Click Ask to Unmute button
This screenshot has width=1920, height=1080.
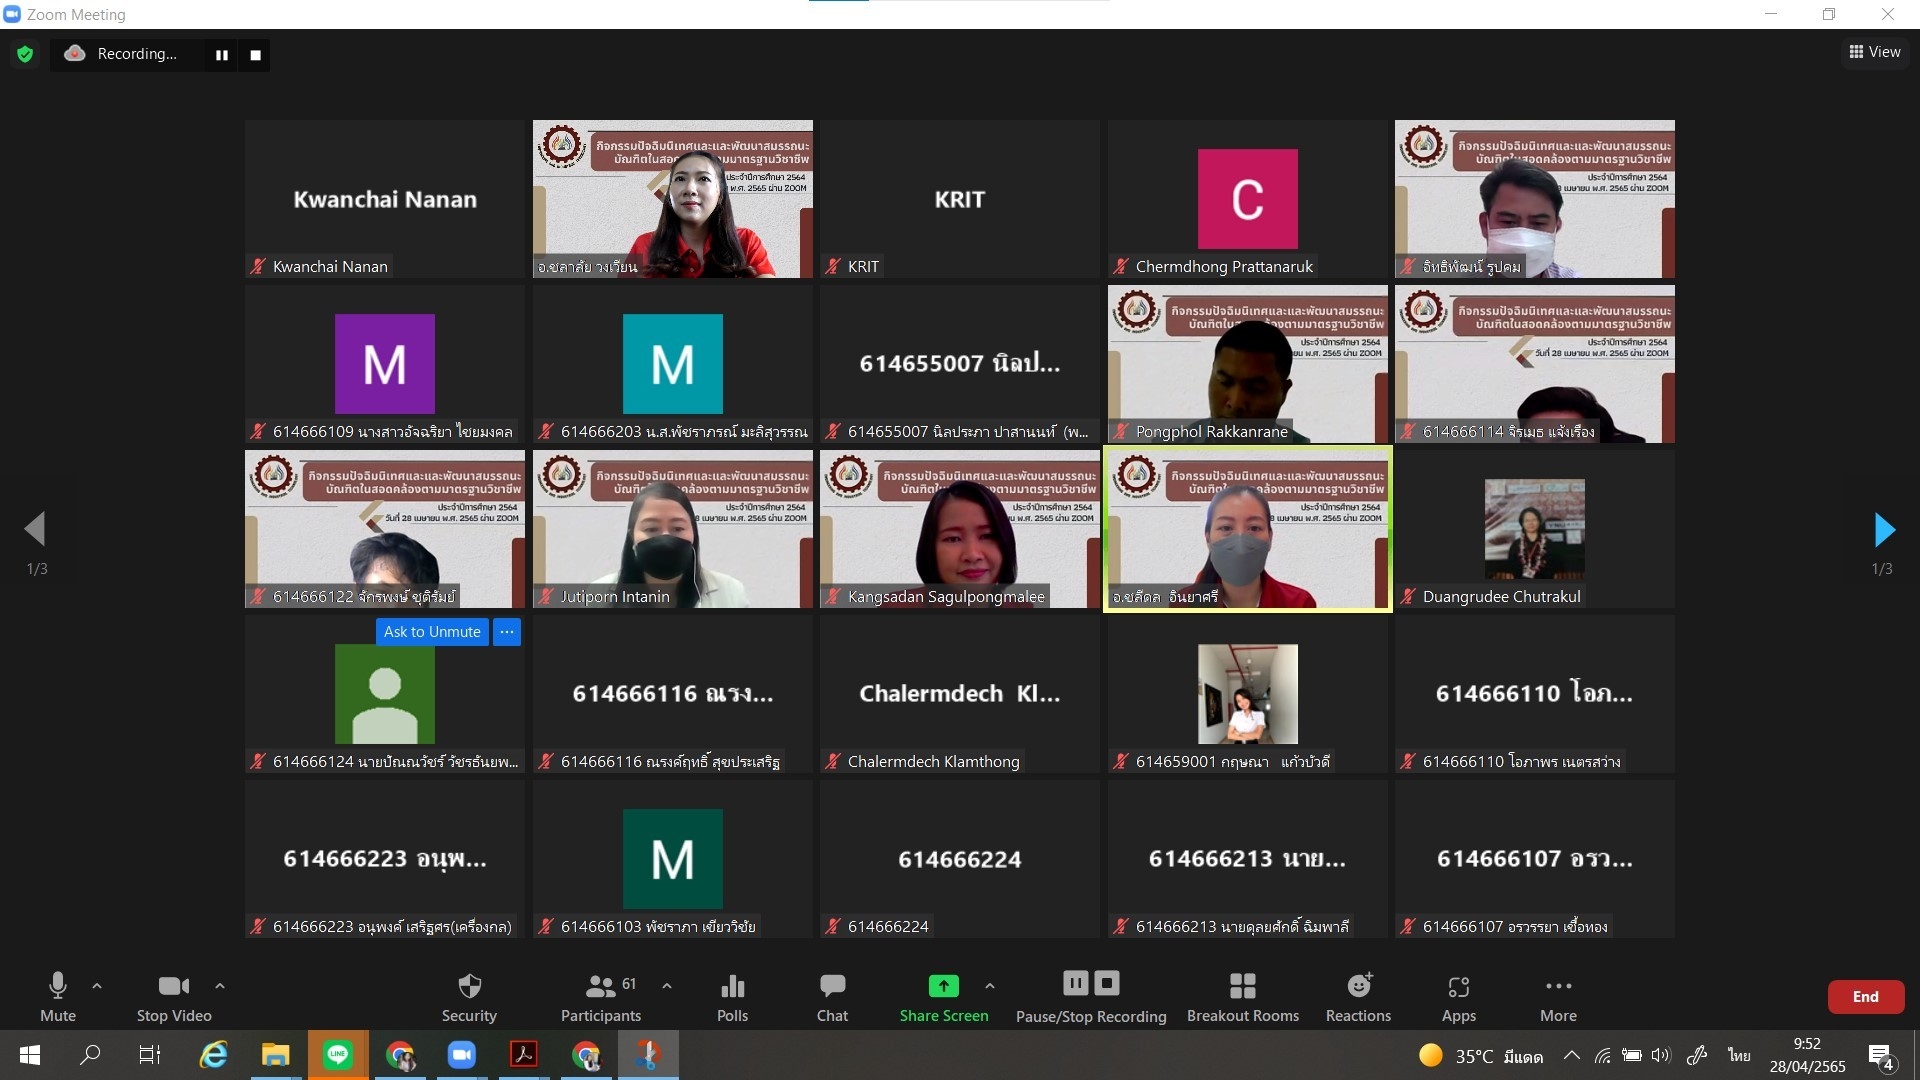tap(432, 632)
